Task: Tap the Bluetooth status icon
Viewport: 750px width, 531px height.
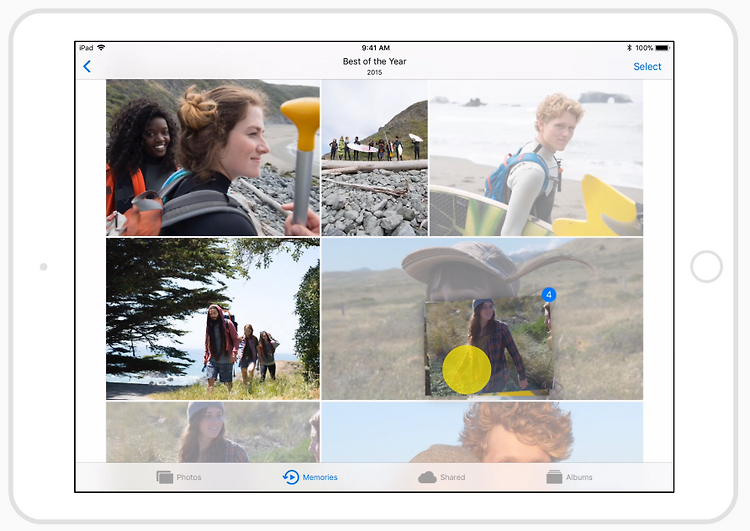Action: tap(629, 48)
